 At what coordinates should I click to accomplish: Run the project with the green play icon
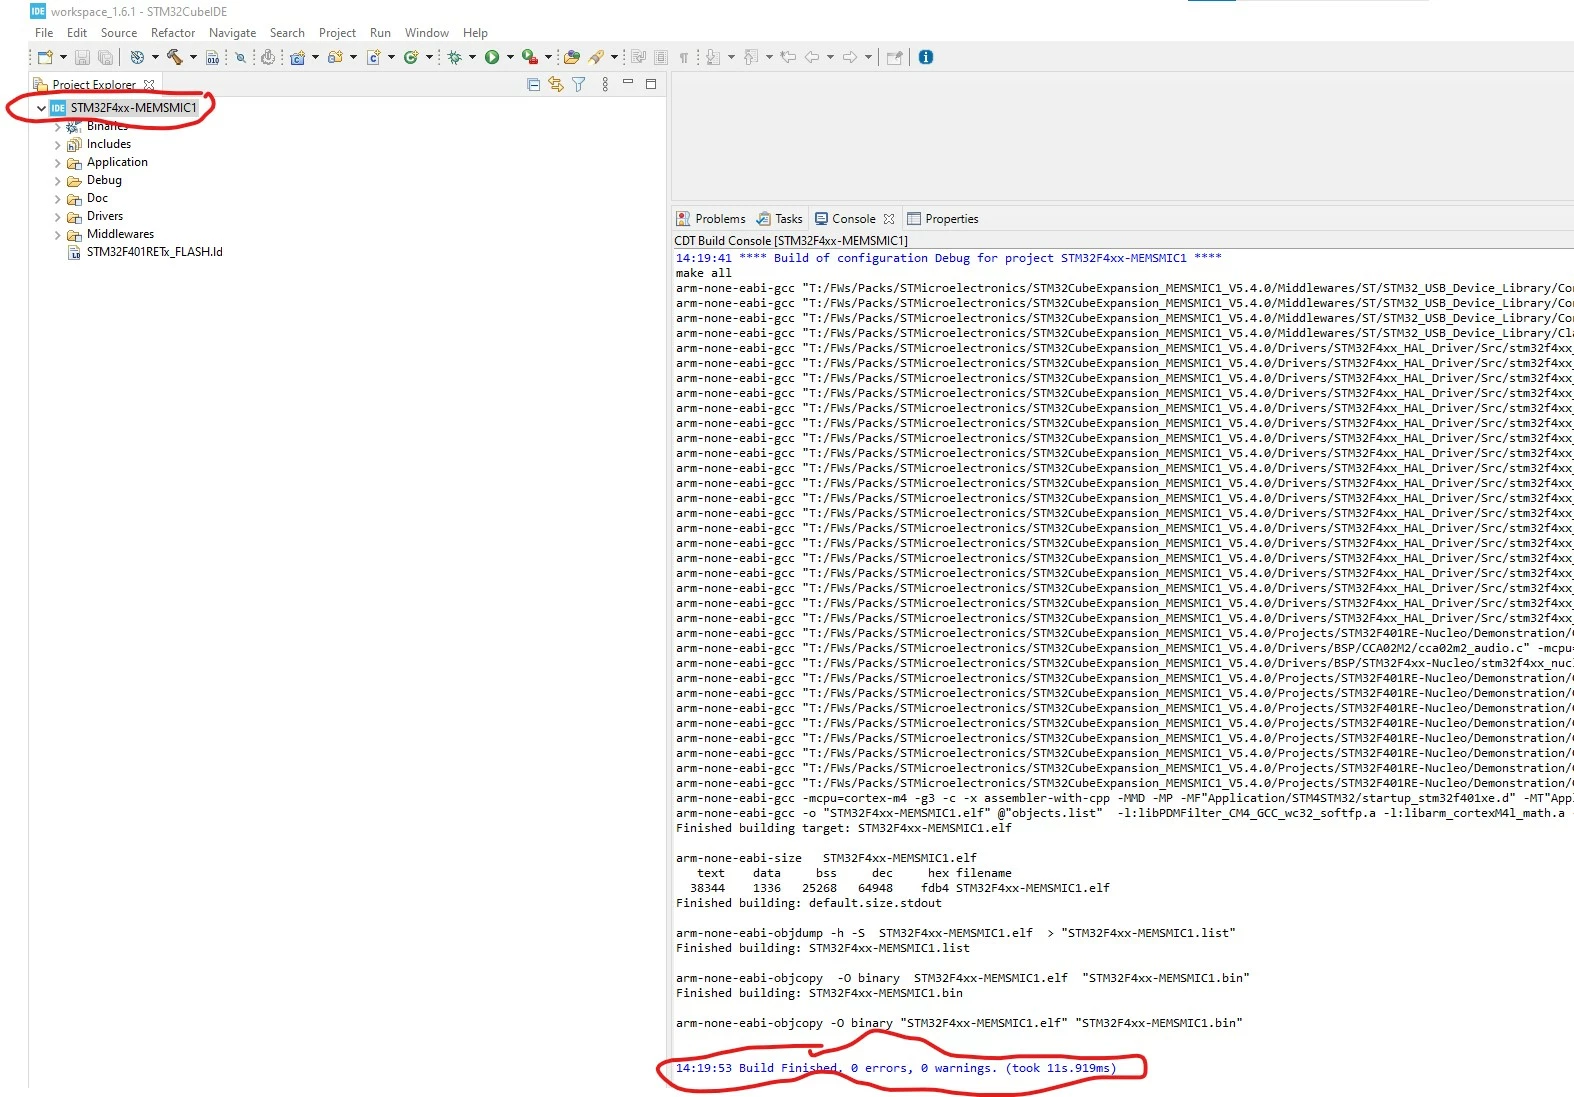[492, 57]
